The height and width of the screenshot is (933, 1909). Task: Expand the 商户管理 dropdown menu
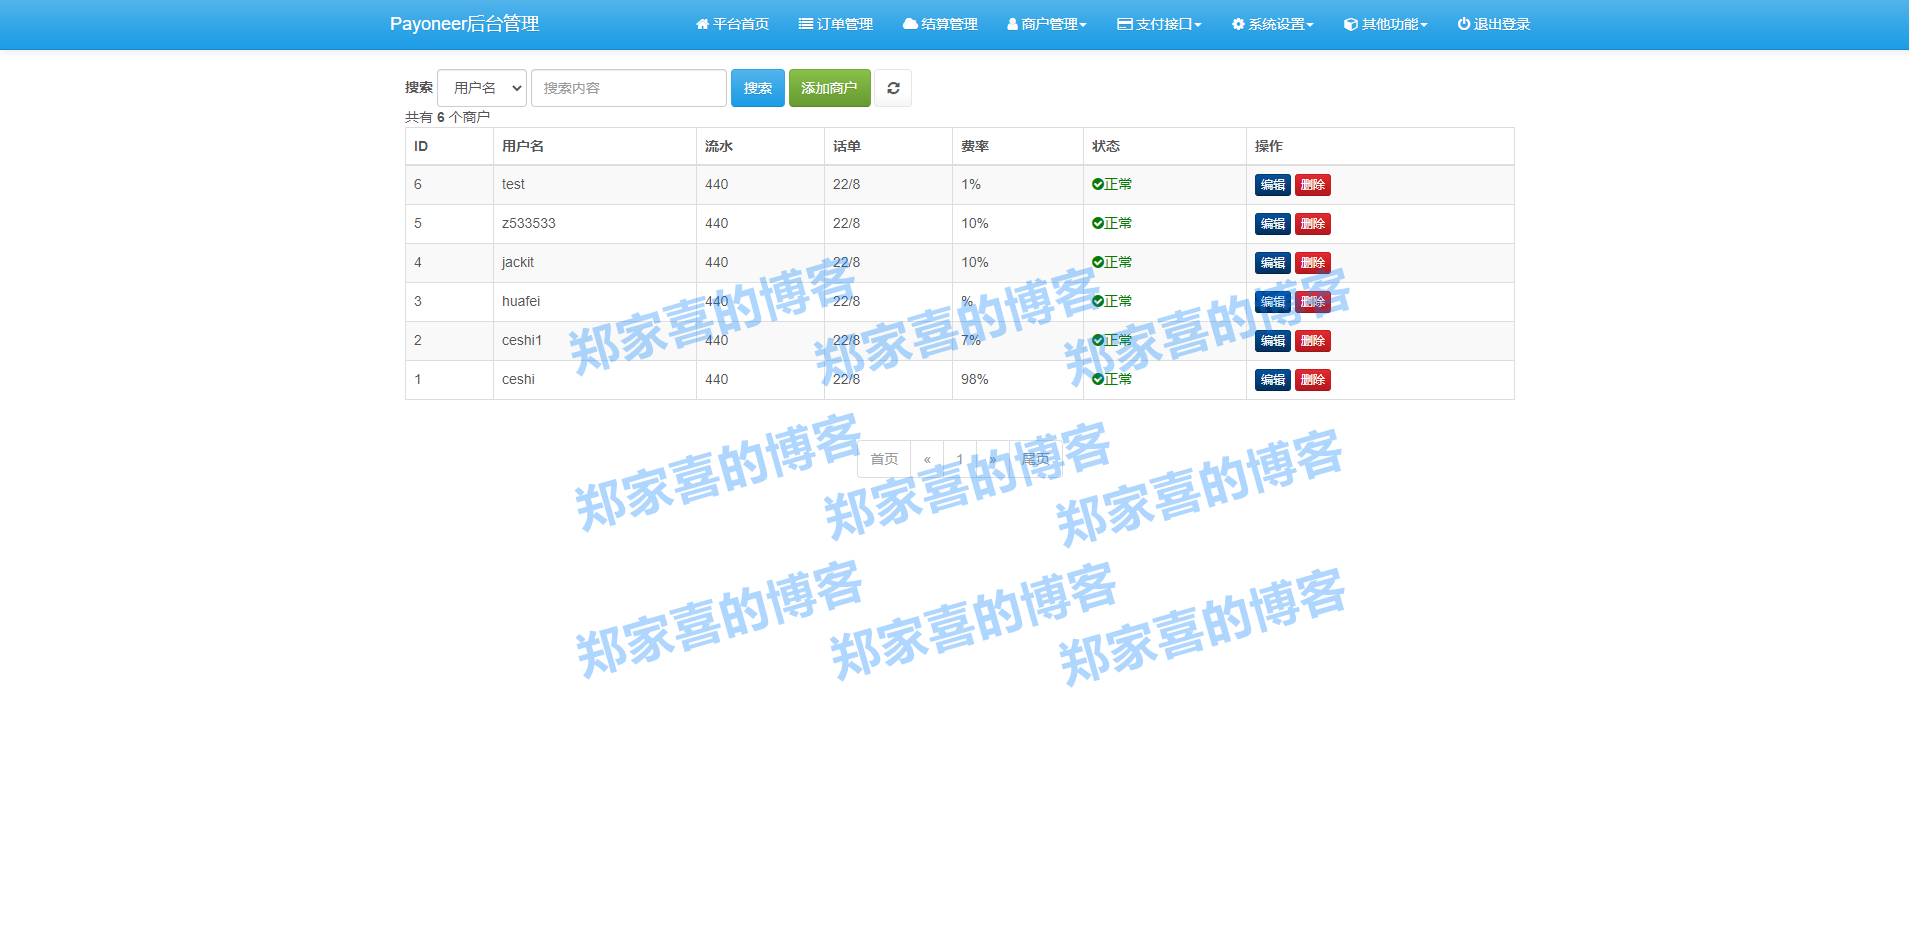1047,24
